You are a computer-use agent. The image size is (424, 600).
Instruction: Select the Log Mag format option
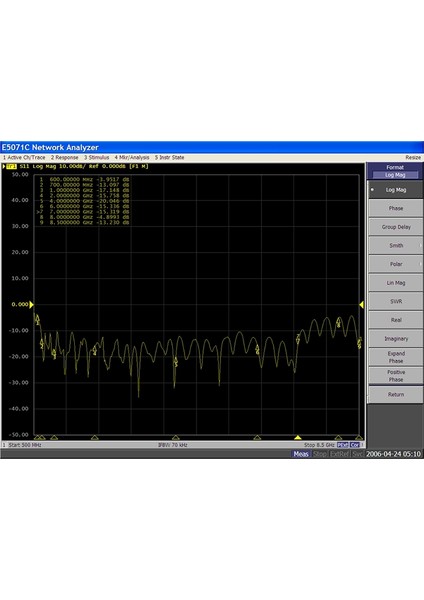point(396,190)
